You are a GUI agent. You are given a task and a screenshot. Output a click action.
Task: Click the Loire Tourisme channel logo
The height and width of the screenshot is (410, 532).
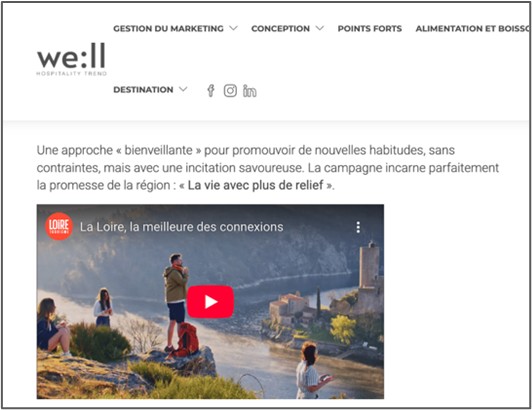point(59,226)
